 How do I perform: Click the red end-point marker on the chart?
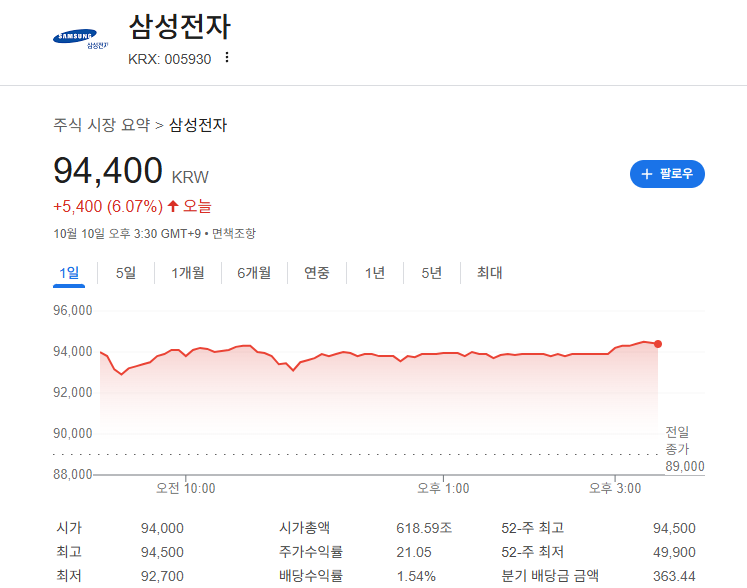click(x=658, y=344)
